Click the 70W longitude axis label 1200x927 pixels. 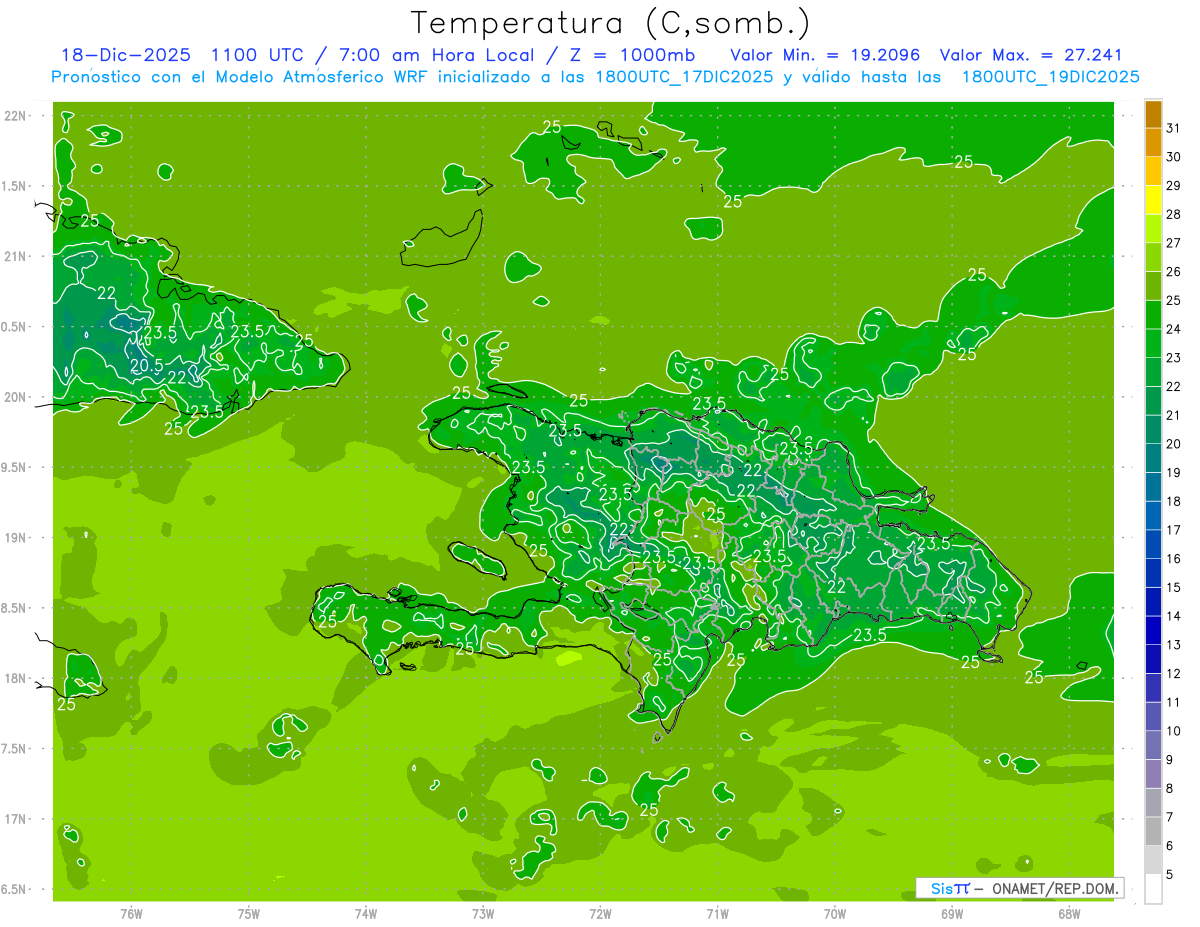click(x=835, y=913)
